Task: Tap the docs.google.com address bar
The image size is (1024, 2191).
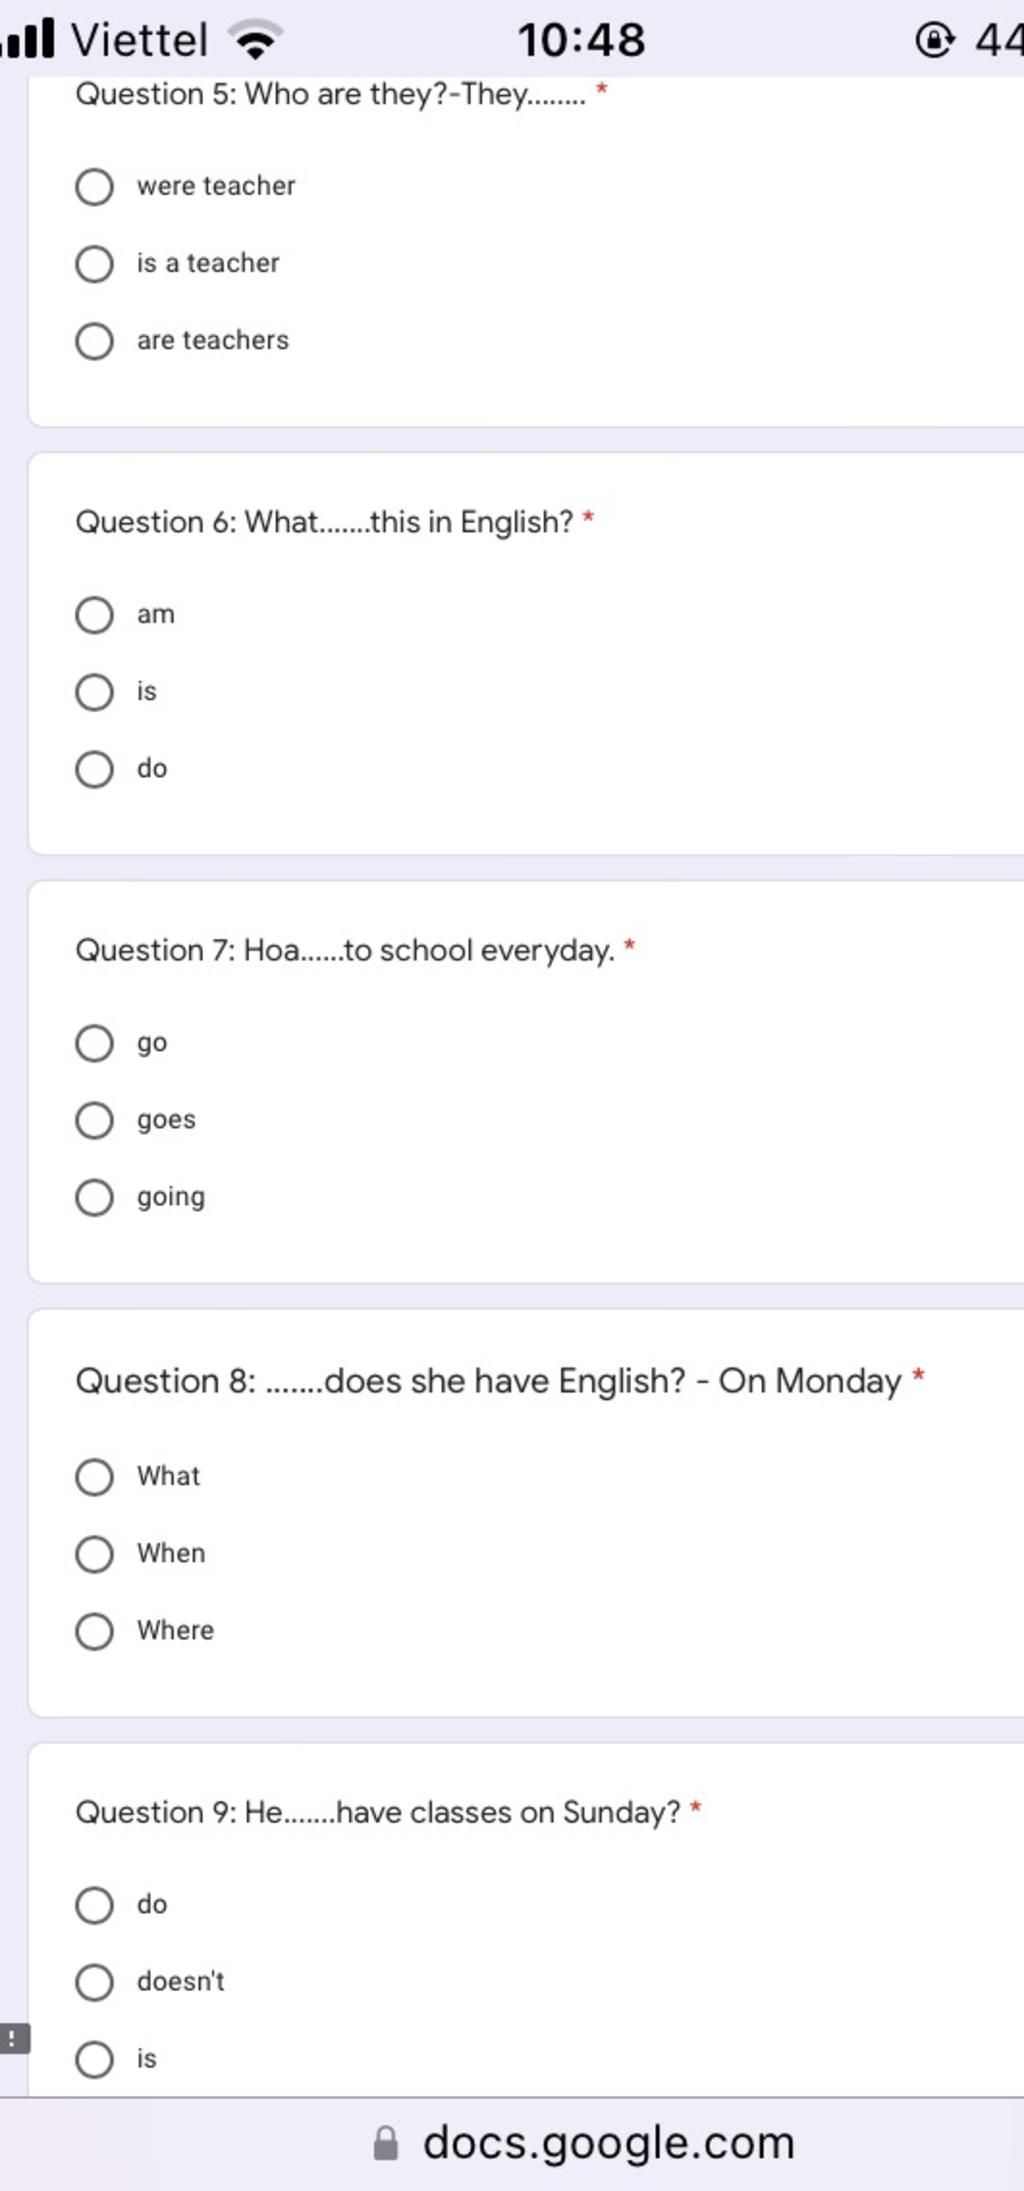Action: [584, 2143]
